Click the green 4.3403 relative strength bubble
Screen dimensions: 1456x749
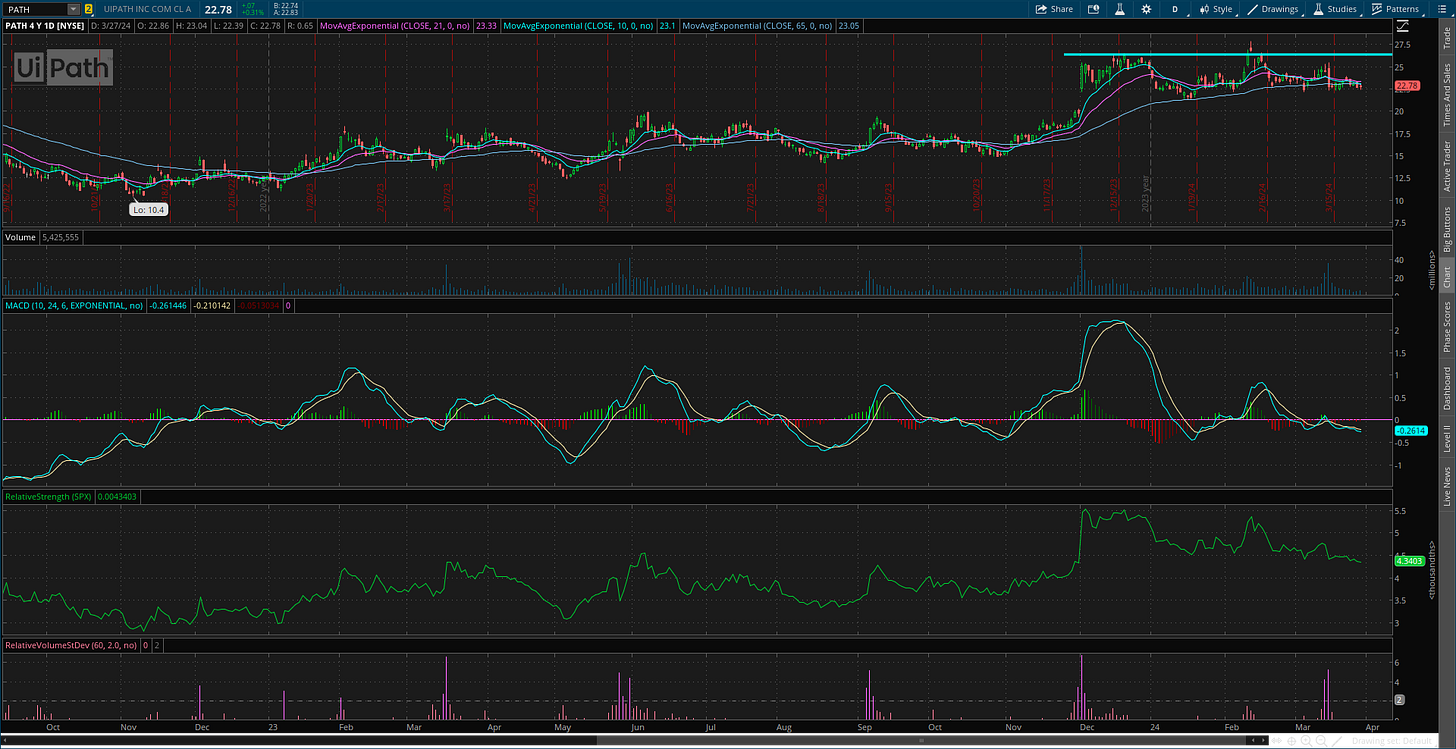pyautogui.click(x=1408, y=562)
